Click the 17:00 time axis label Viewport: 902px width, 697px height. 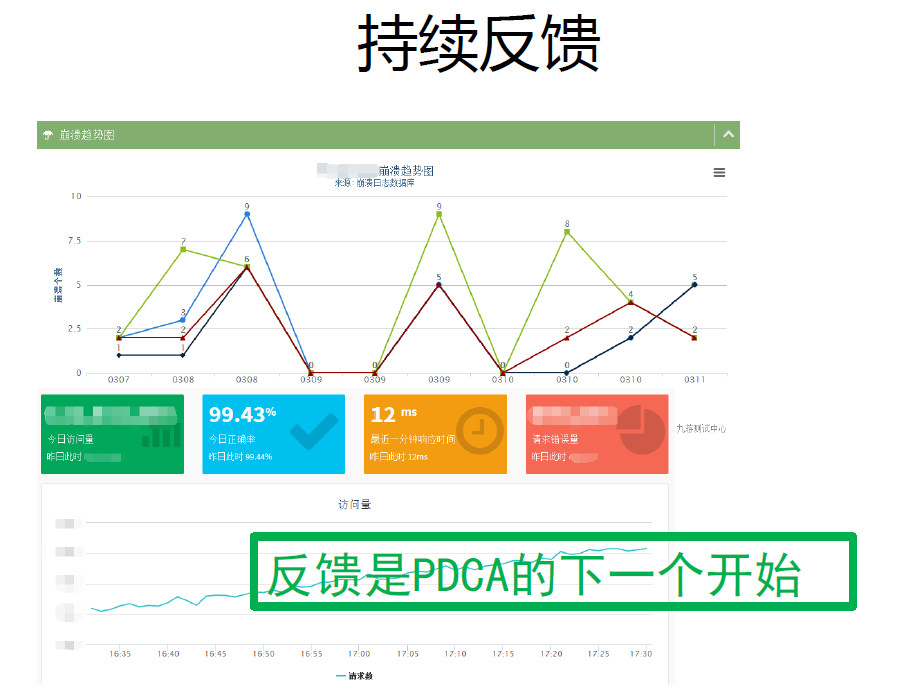359,654
